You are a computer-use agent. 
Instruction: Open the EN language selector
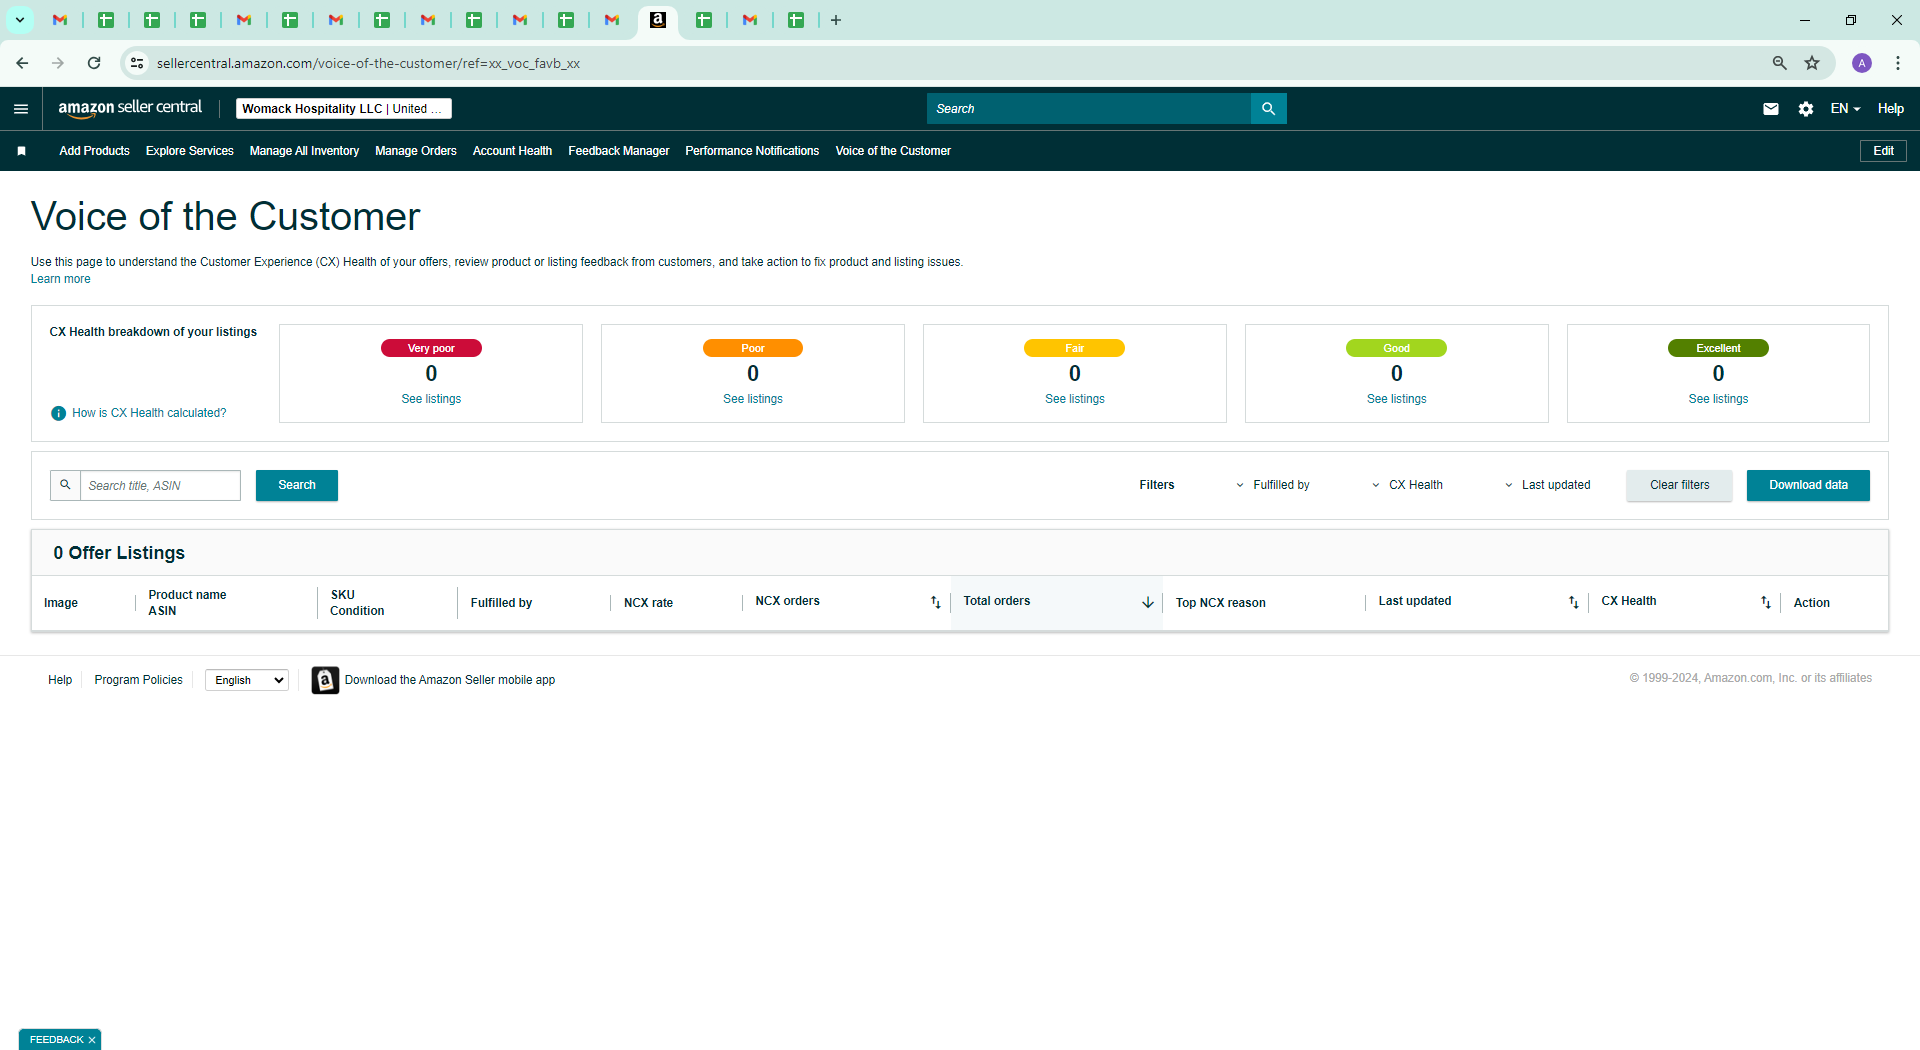click(1845, 109)
